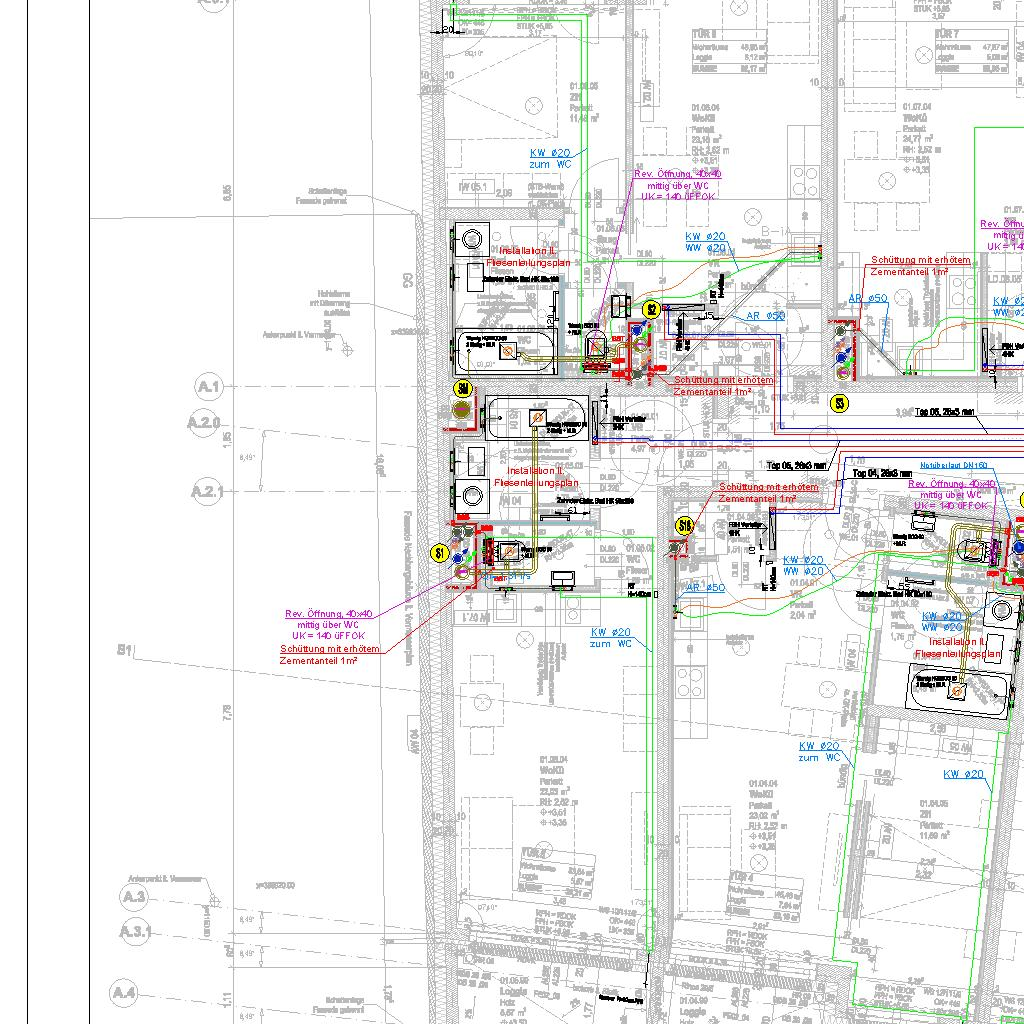Click the 'KW ø20 zum WC' label at top
The height and width of the screenshot is (1024, 1024).
(x=550, y=158)
